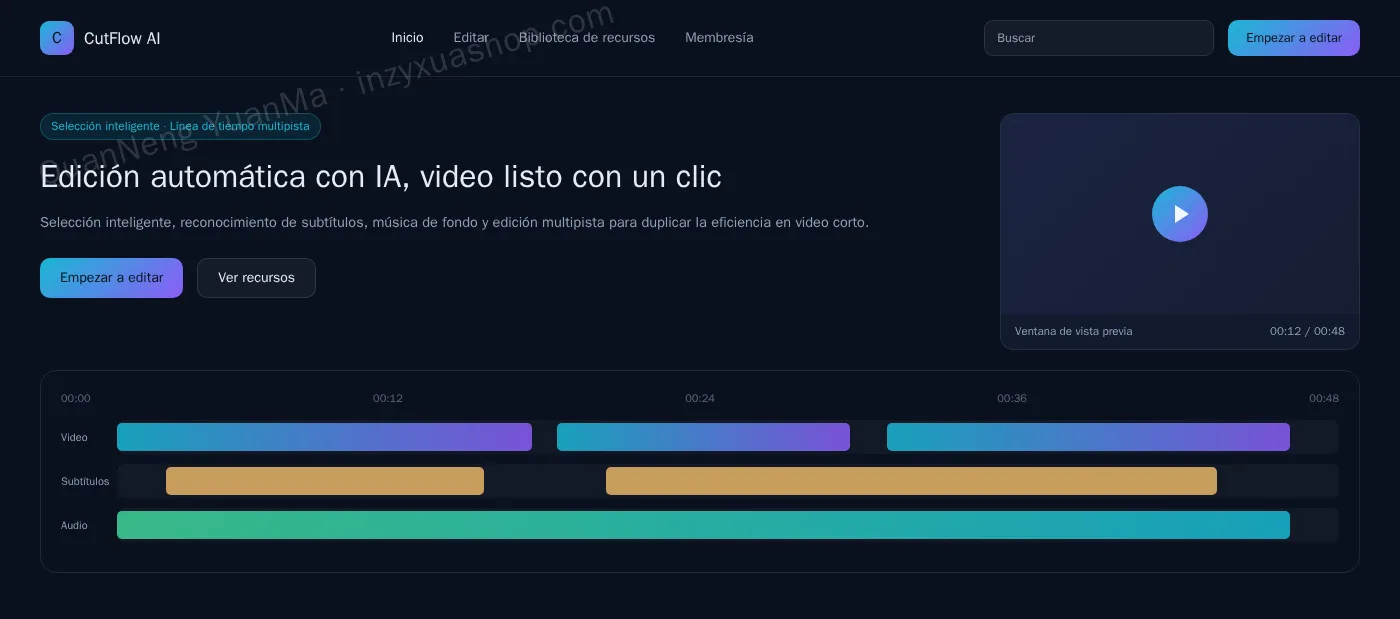
Task: Jump to the 00:24 timeline marker
Action: click(700, 398)
